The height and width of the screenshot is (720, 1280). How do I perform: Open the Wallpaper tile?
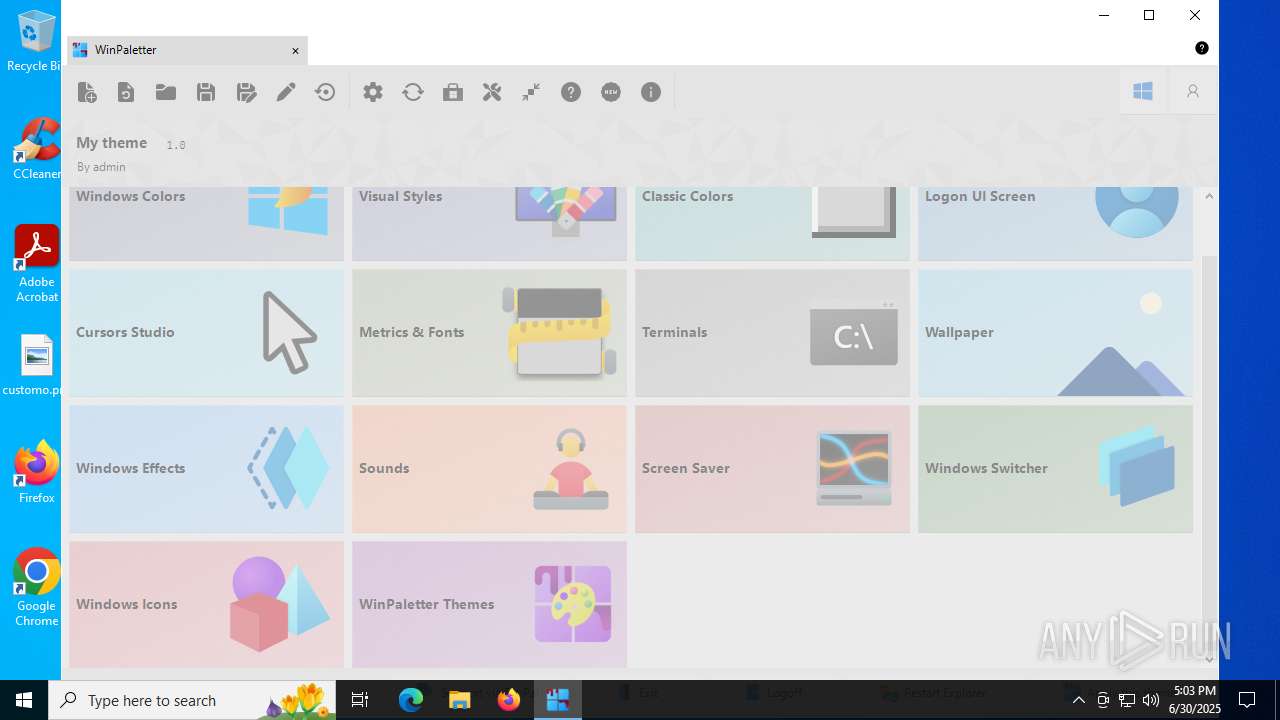point(1055,333)
